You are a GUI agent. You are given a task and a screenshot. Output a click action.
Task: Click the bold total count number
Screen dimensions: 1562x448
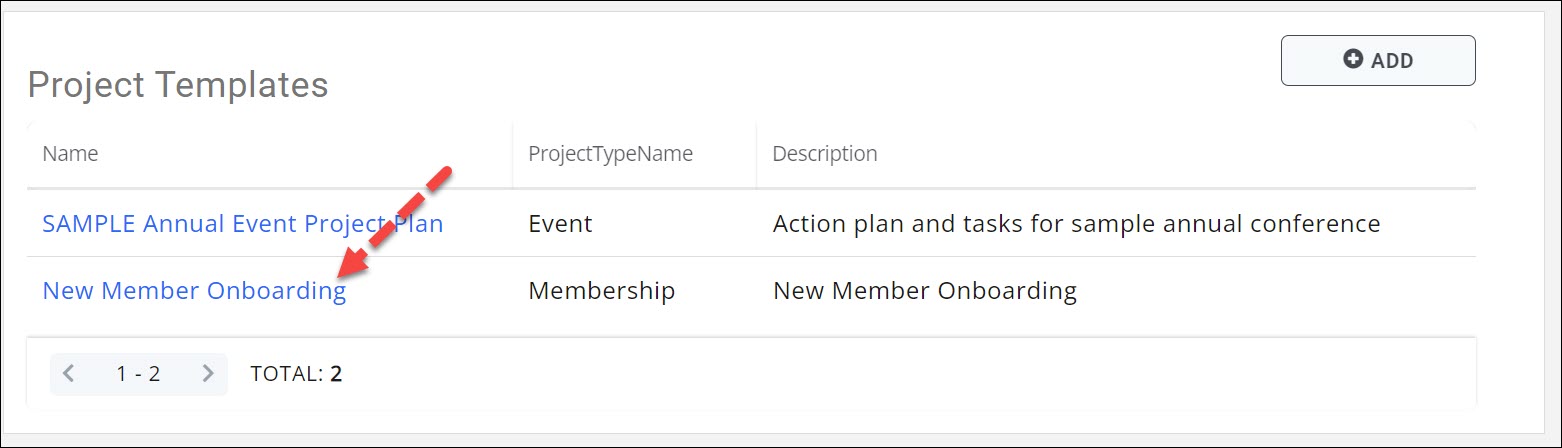(337, 374)
